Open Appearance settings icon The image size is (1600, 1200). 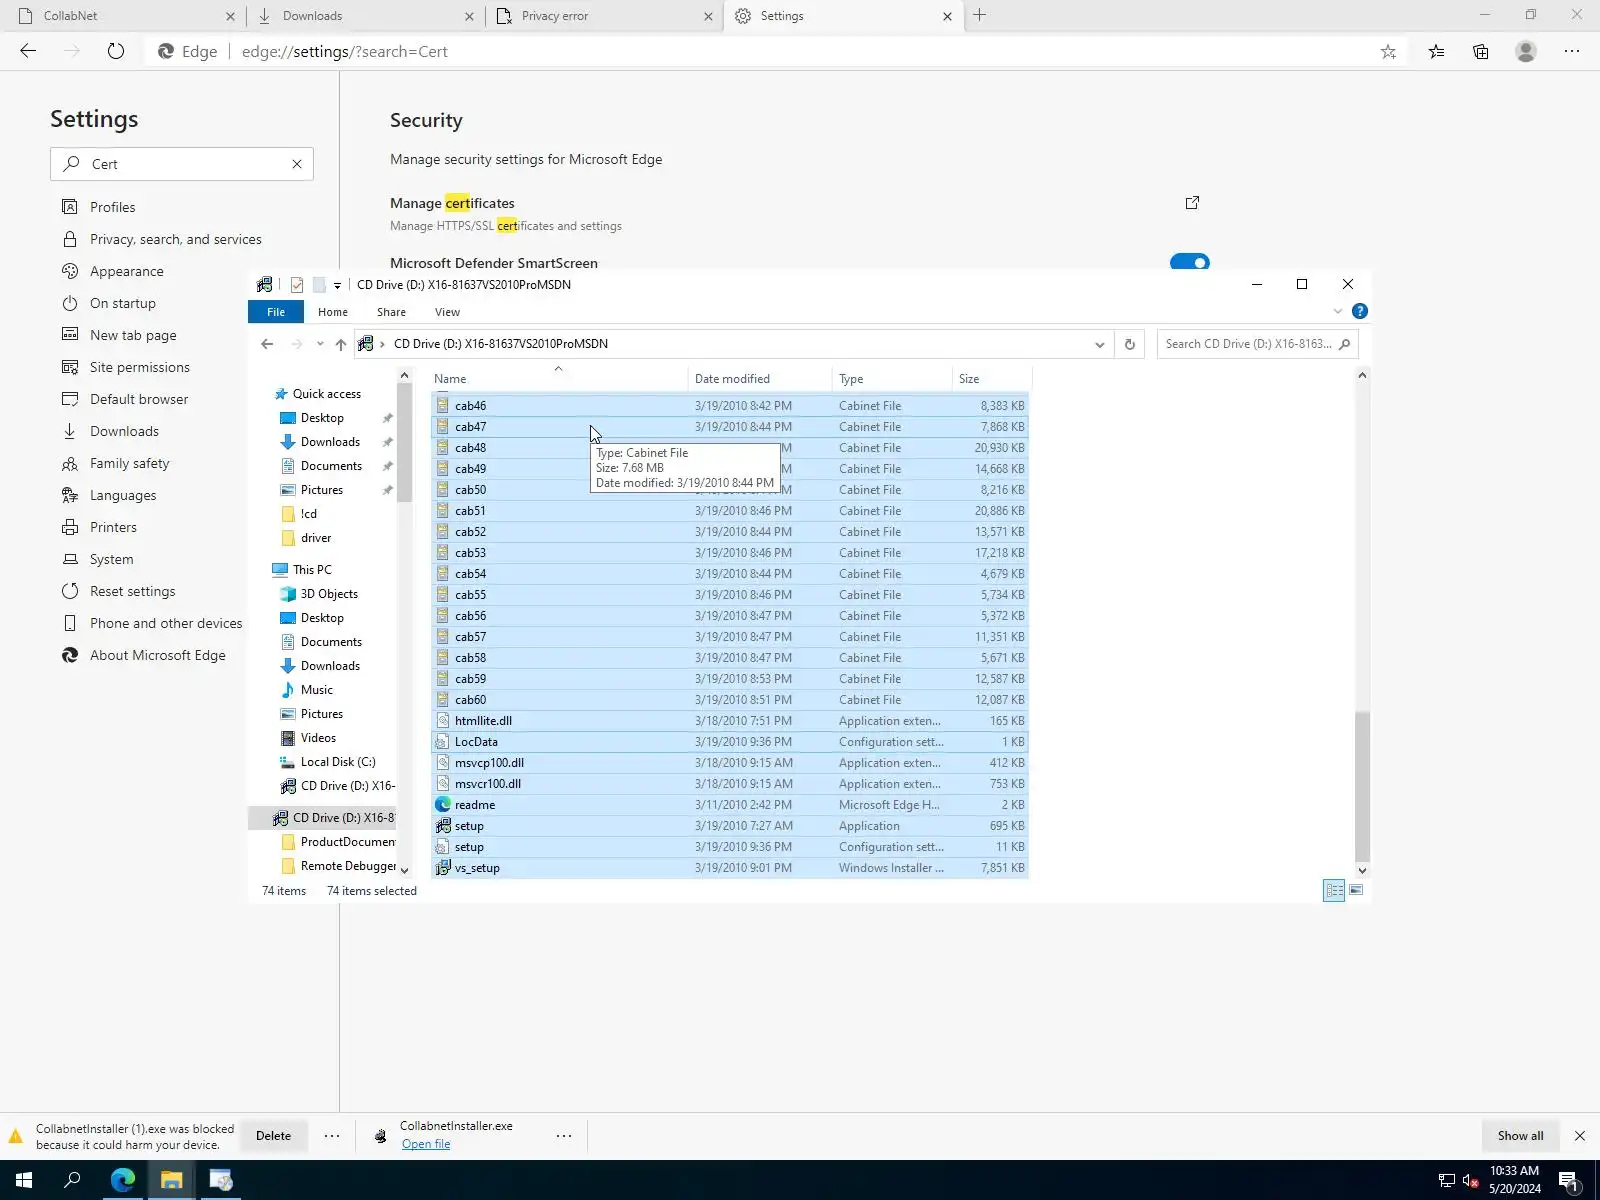click(x=70, y=271)
